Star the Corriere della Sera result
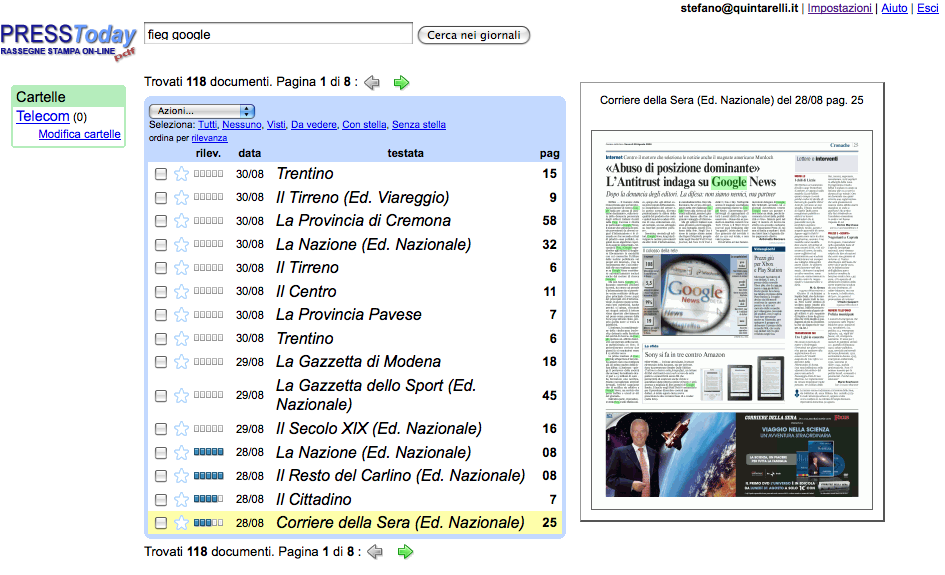This screenshot has height=575, width=945. click(x=181, y=523)
